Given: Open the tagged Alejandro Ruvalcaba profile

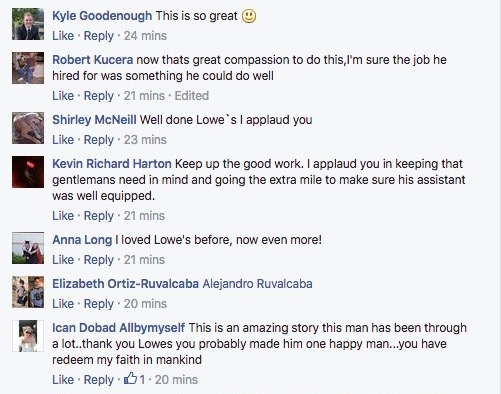Looking at the screenshot, I should [257, 284].
